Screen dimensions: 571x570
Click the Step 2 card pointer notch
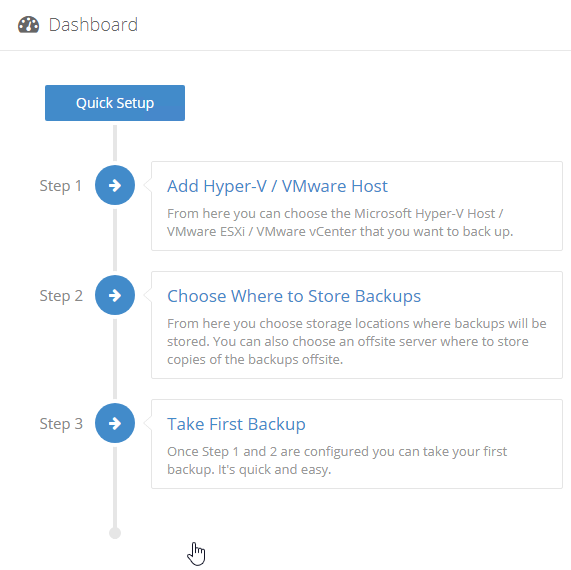point(148,295)
